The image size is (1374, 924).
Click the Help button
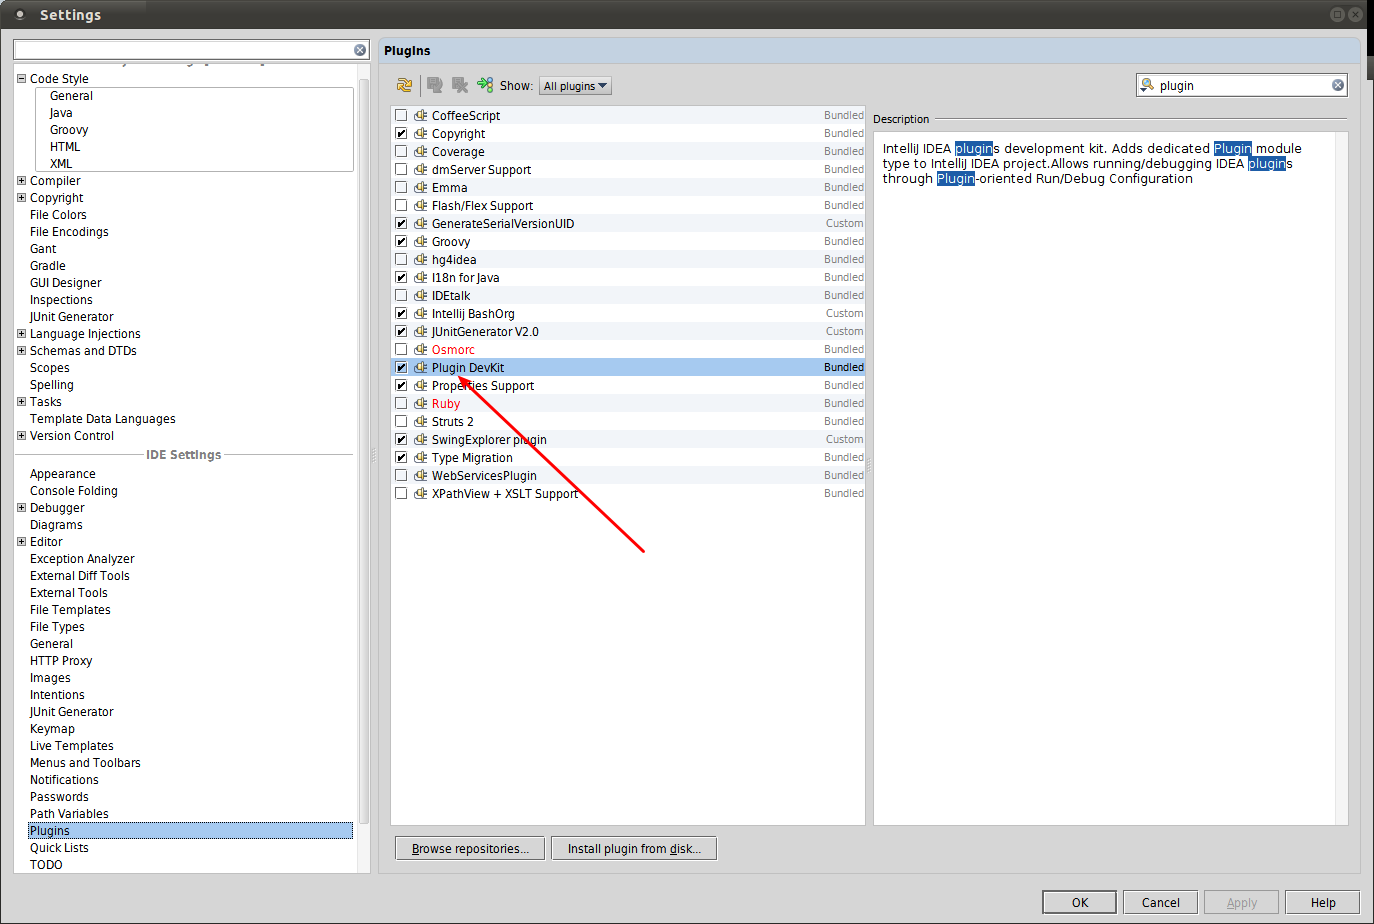coord(1323,902)
